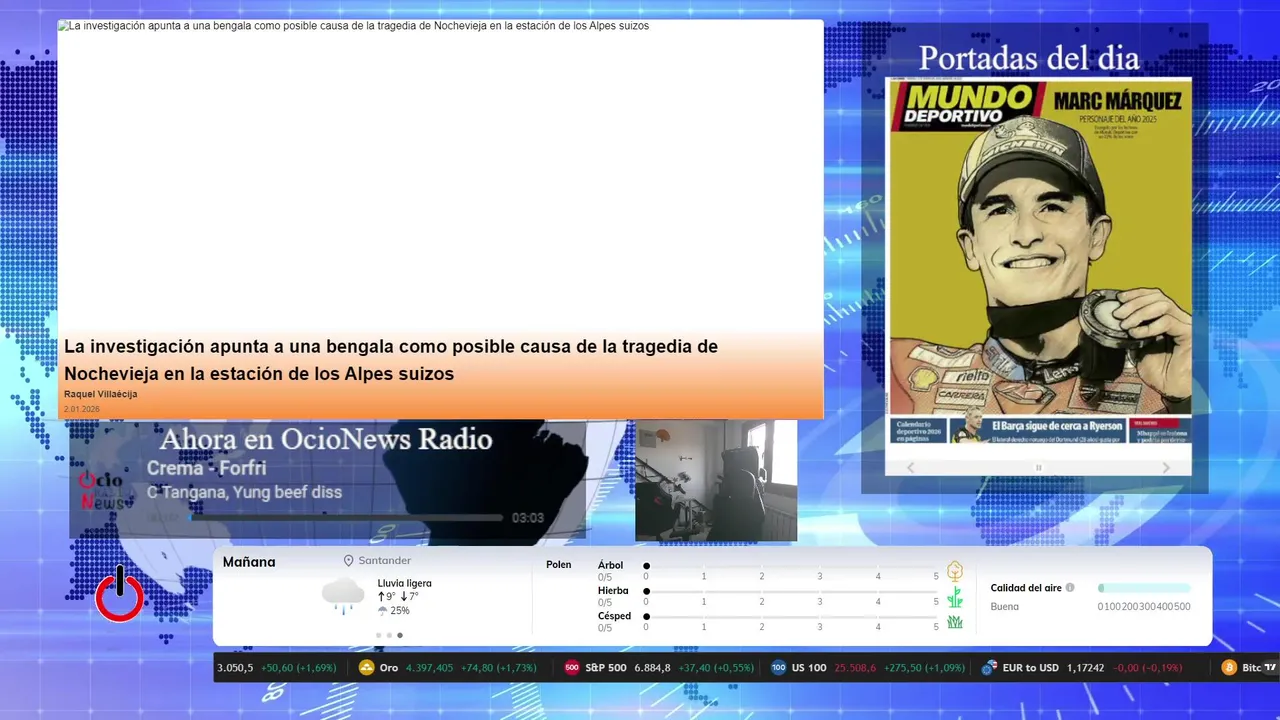Click the Oro change +74,80 (+1,73%)
This screenshot has height=720, width=1280.
pyautogui.click(x=498, y=668)
